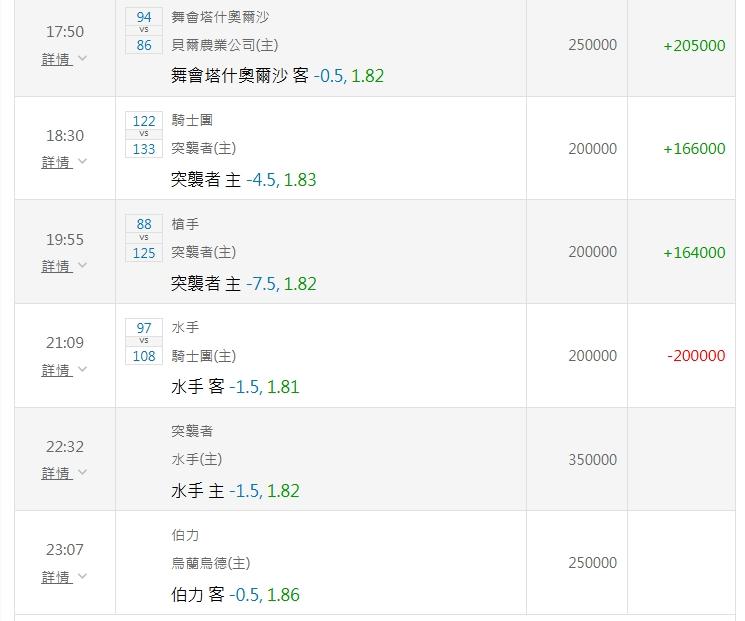Open 詳情 link for the 21:09 bet
745x621 pixels.
pos(57,370)
